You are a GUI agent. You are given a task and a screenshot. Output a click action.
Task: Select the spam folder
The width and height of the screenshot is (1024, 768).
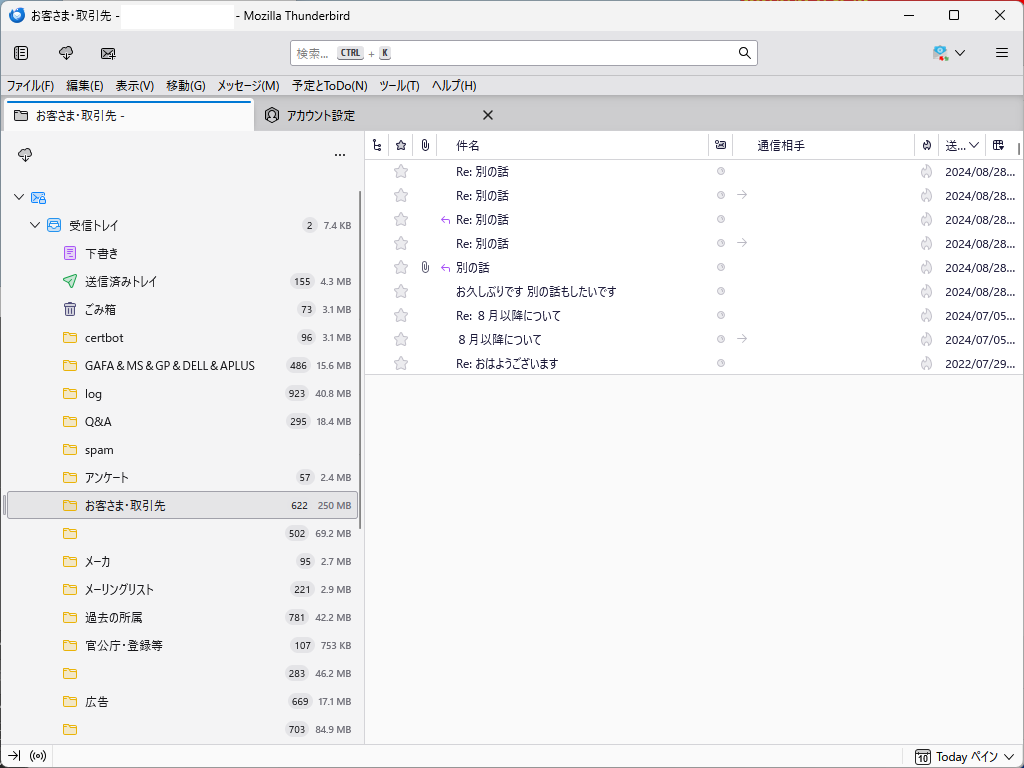tap(183, 449)
